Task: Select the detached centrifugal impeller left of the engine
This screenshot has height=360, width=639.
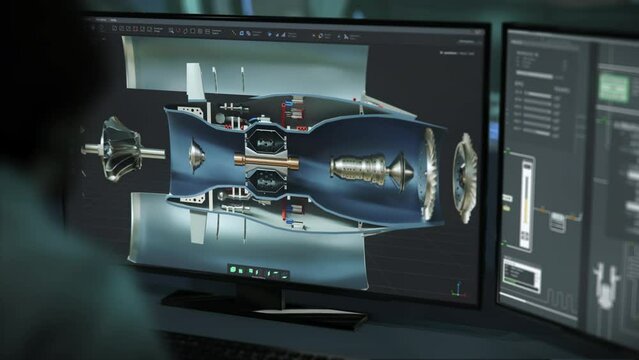Action: point(121,149)
